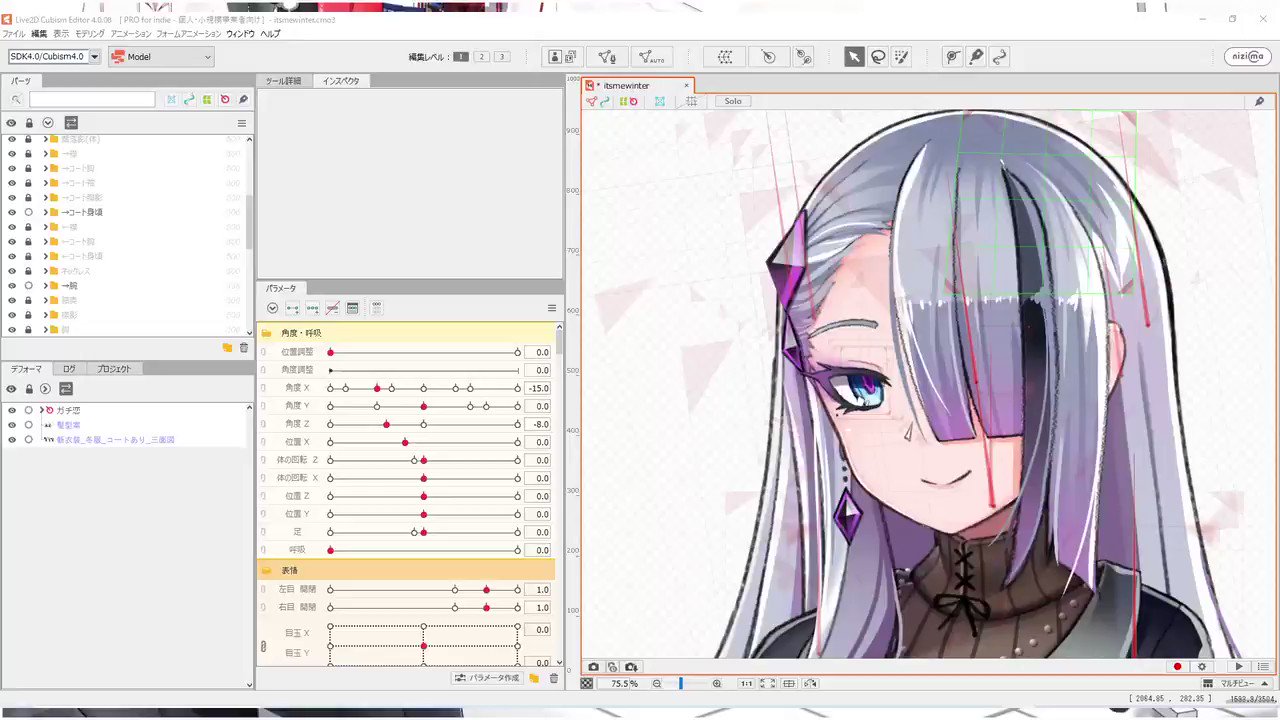Viewport: 1280px width, 720px height.
Task: Click the deform brush tool icon
Action: (x=953, y=57)
